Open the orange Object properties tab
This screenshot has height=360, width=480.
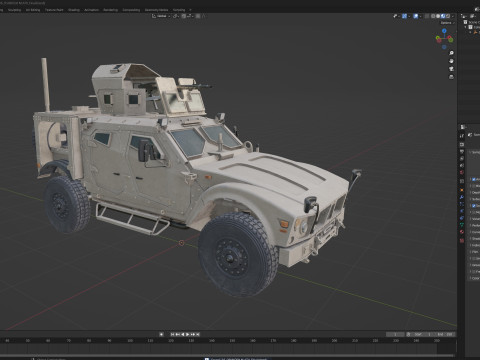point(462,190)
